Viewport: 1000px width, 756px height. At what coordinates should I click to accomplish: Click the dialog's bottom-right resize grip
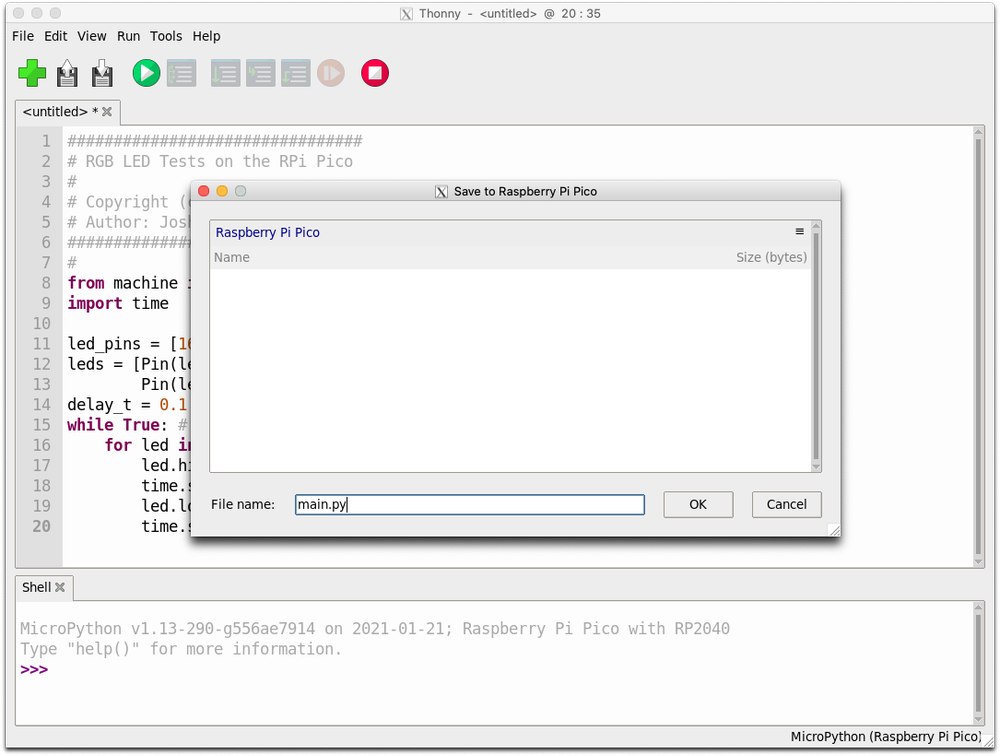[834, 530]
